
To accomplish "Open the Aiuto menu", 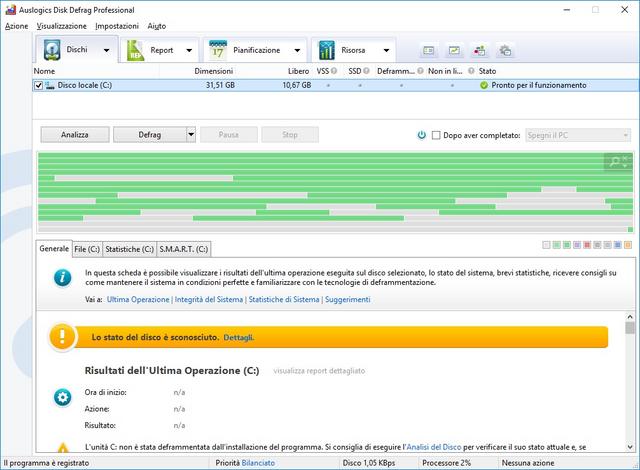I will click(157, 26).
